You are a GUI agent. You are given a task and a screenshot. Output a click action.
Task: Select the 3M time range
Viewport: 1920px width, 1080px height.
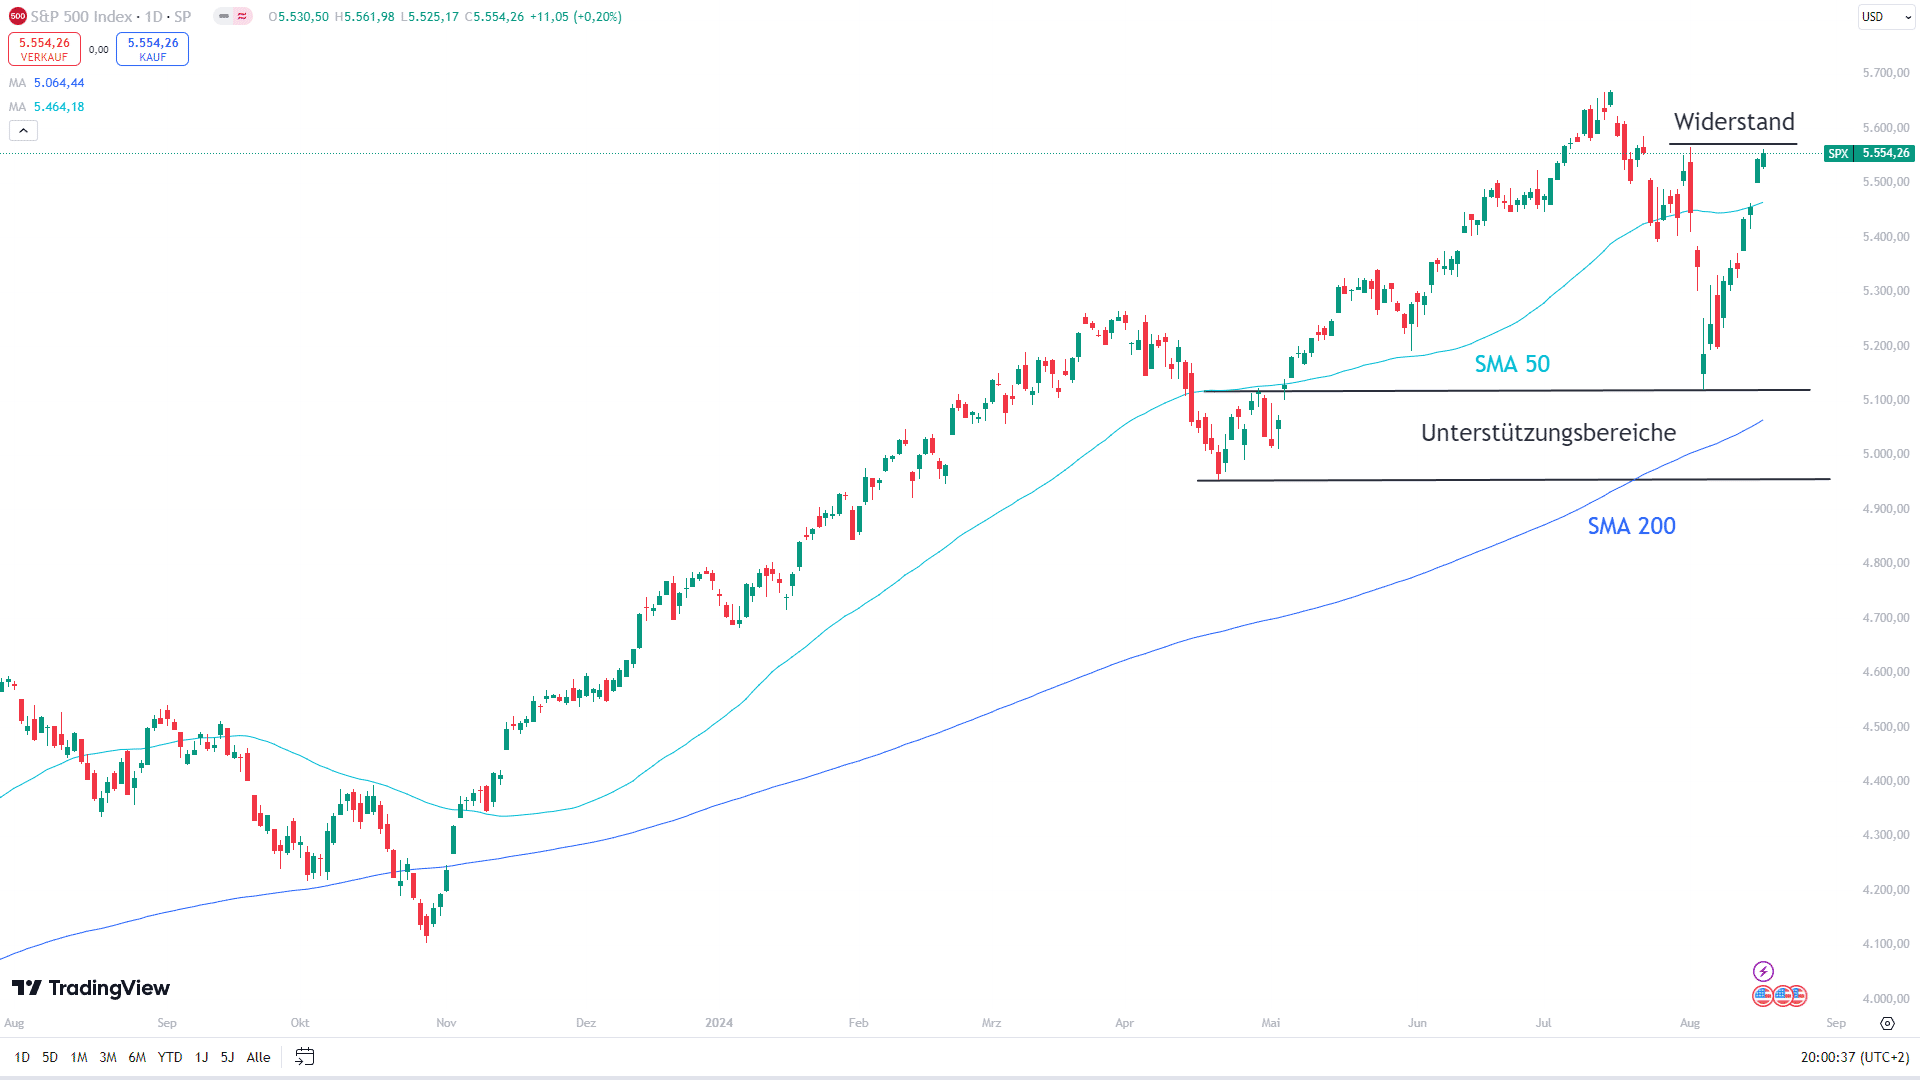108,1057
